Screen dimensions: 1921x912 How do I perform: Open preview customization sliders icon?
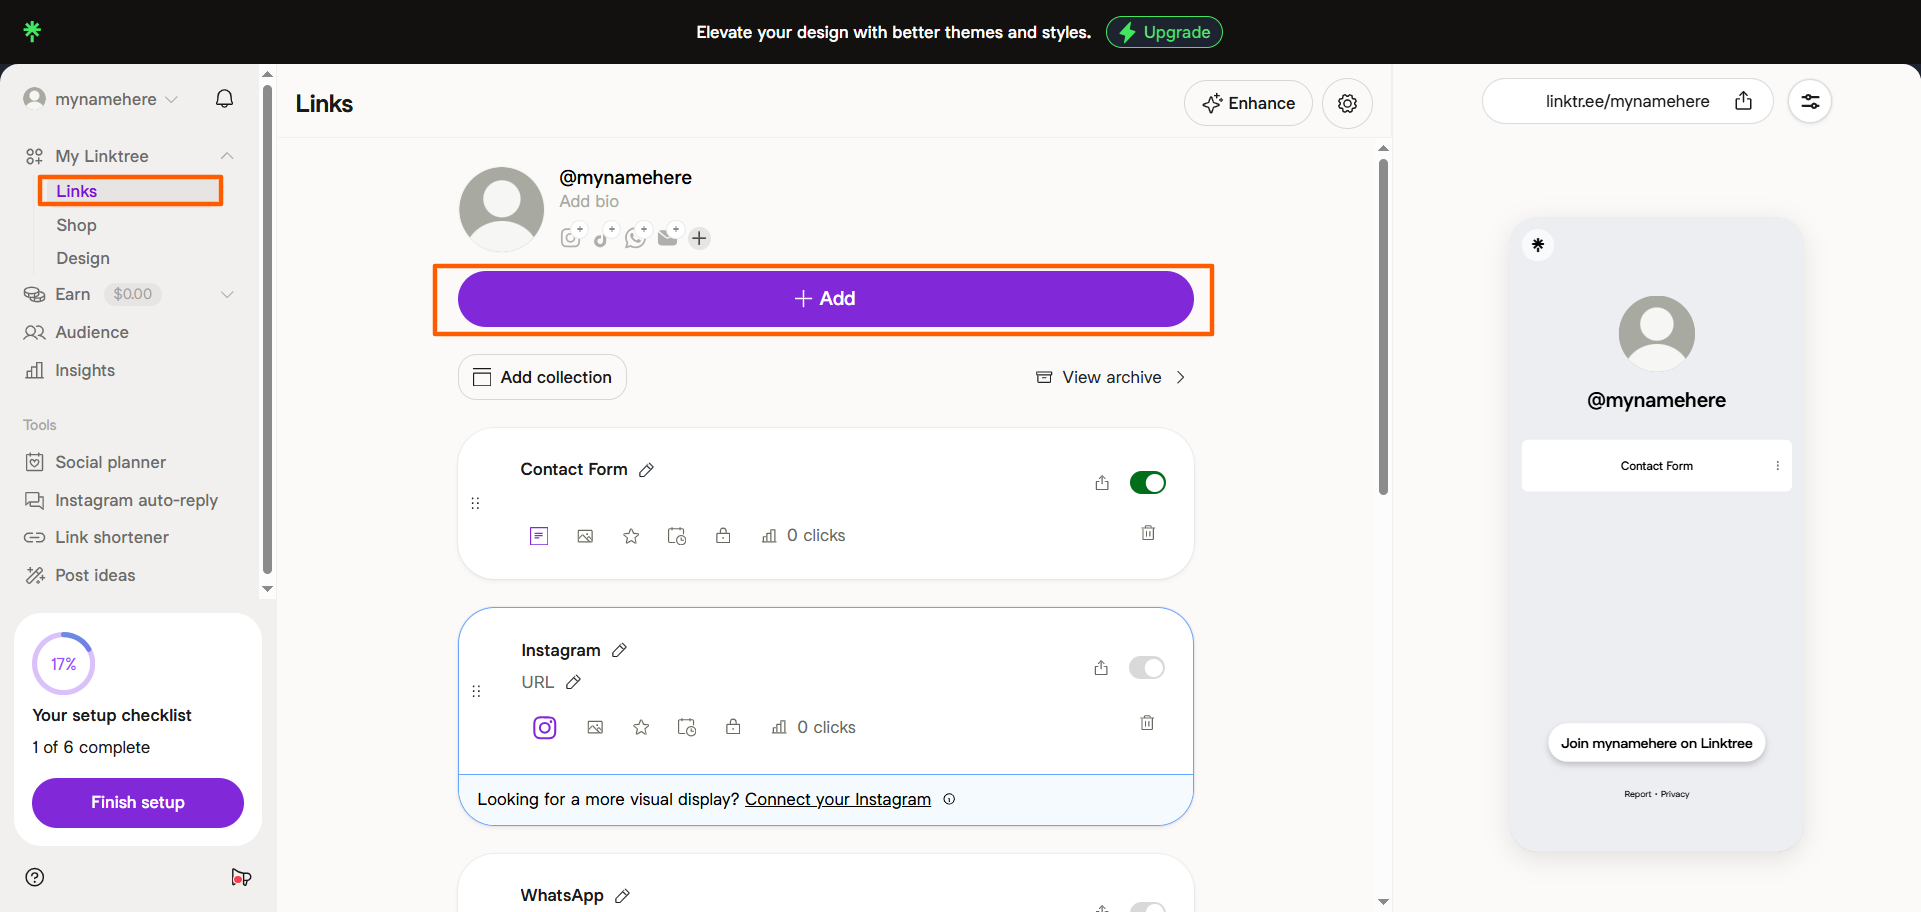click(1810, 101)
